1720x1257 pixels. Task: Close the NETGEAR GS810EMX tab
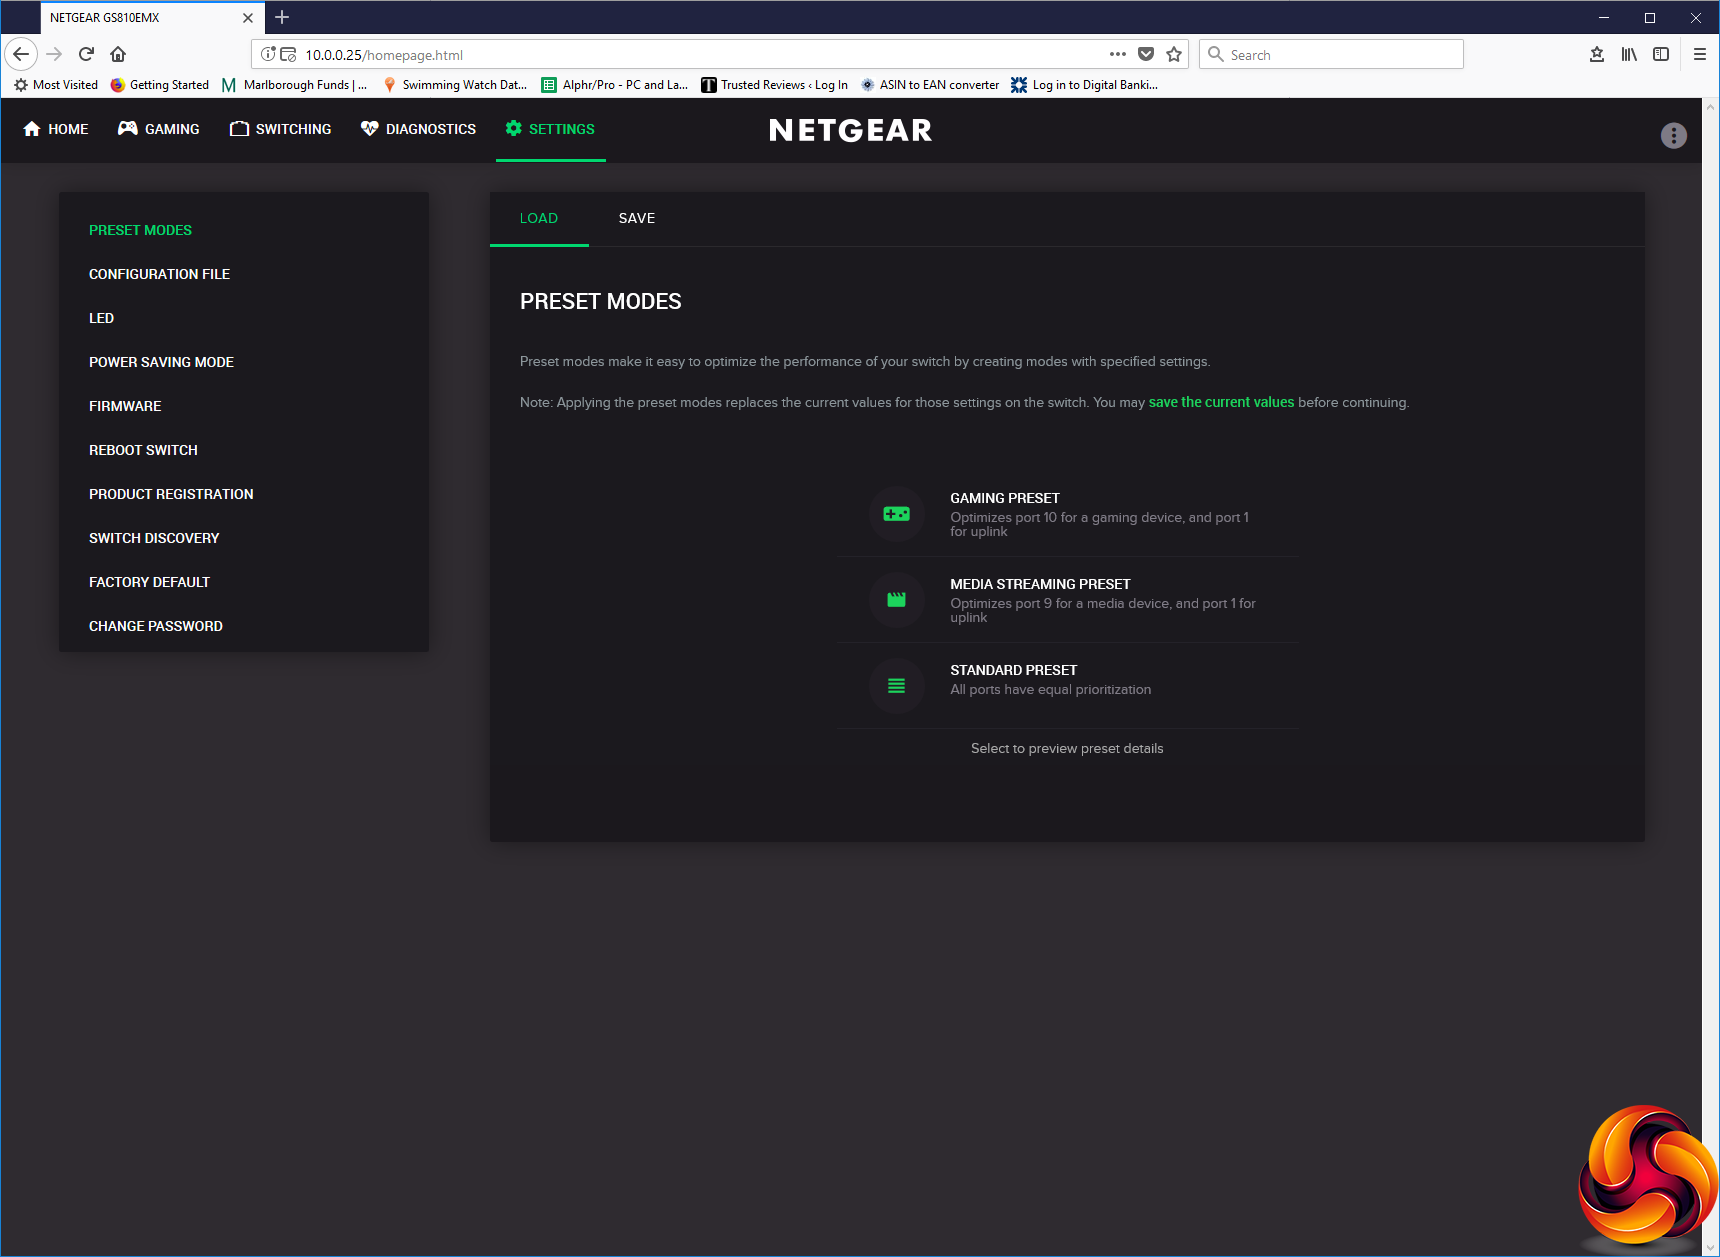click(248, 18)
